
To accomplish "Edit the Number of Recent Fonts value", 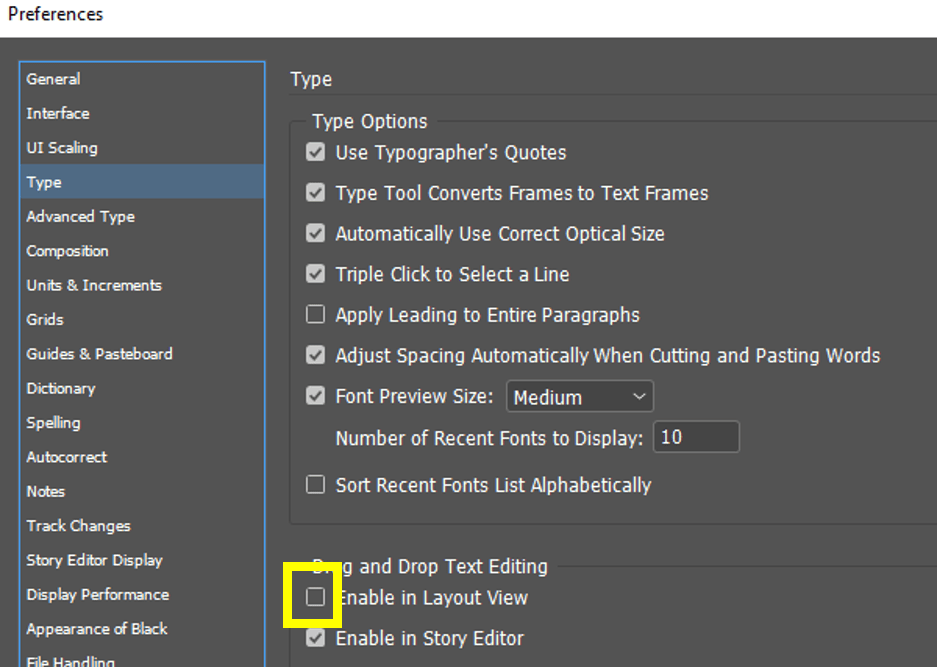I will 696,436.
